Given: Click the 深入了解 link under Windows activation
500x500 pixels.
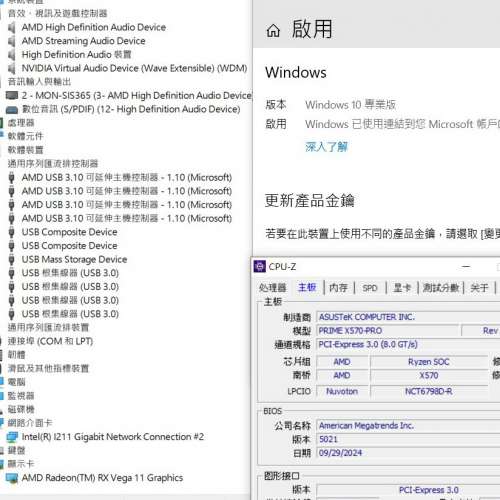Looking at the screenshot, I should point(326,147).
